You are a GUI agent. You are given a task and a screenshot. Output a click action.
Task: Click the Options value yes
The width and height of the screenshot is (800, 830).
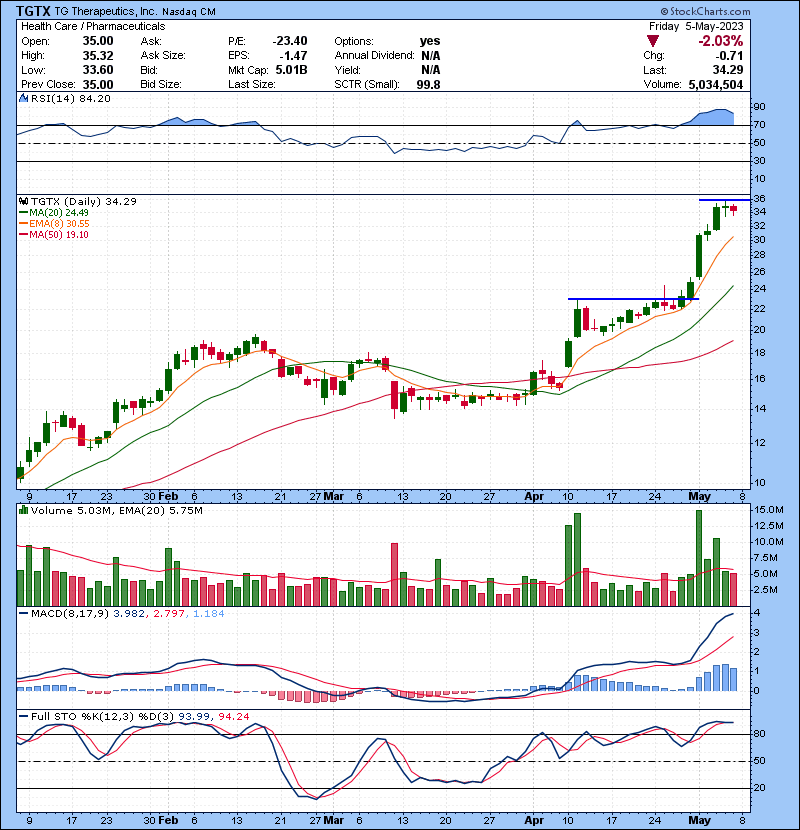tap(430, 41)
